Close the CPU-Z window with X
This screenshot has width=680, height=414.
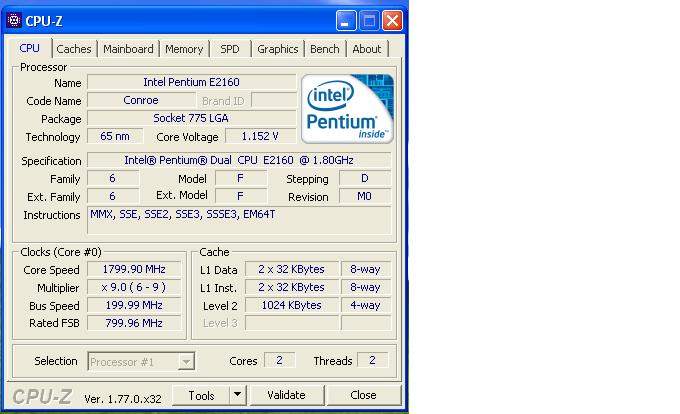click(x=392, y=20)
